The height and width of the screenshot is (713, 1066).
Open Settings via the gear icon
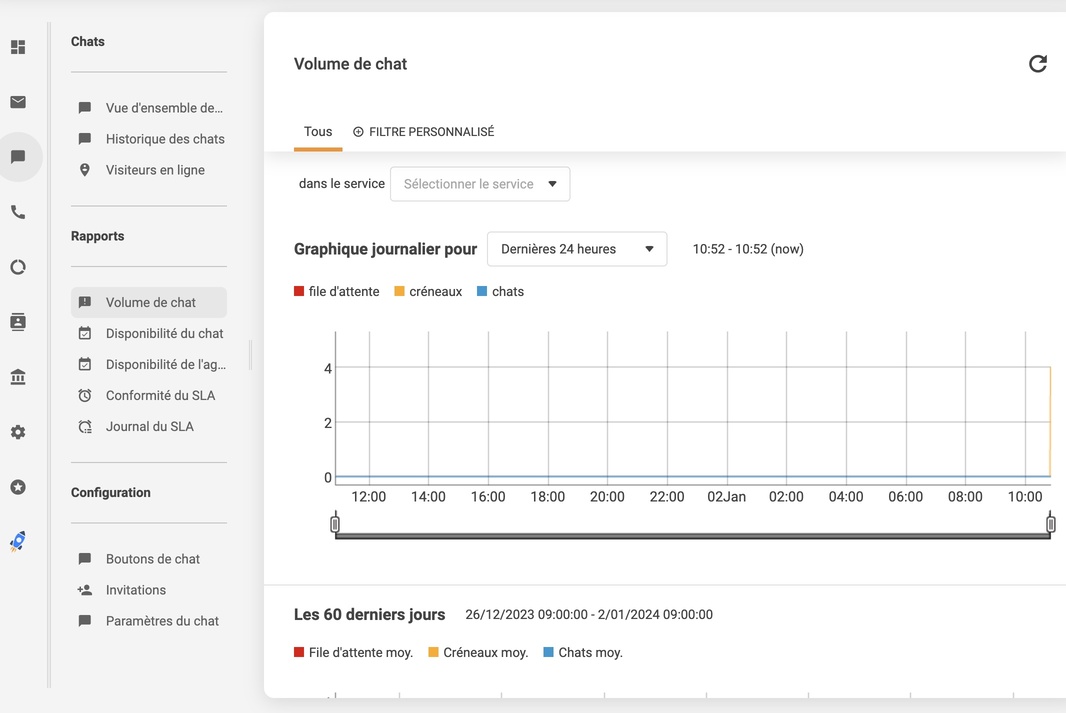coord(16,431)
